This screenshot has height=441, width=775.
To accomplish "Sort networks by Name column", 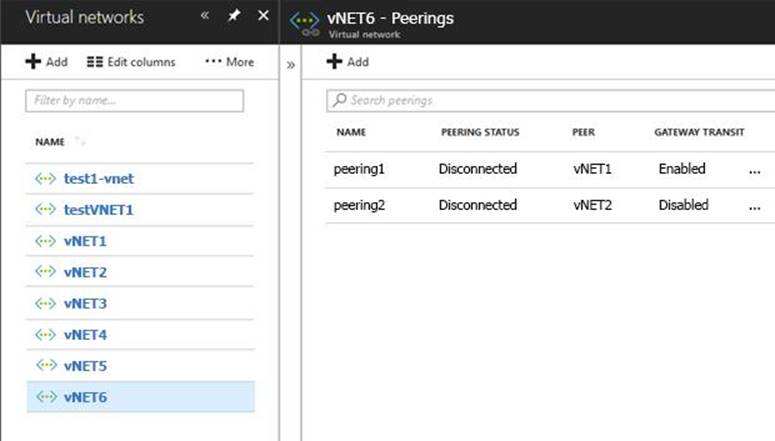I will tap(50, 142).
